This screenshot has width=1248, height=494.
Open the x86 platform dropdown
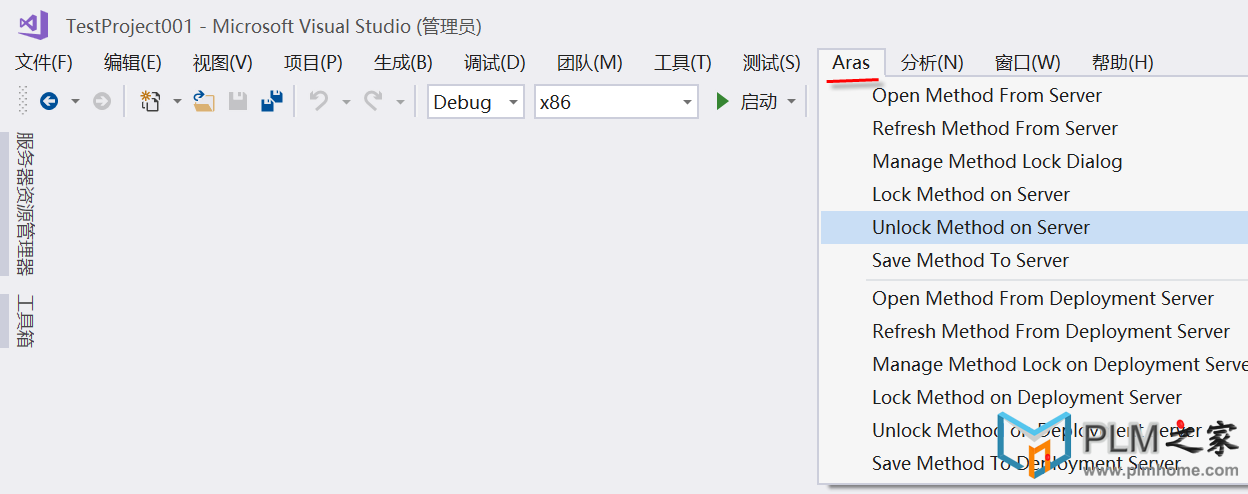tap(616, 101)
